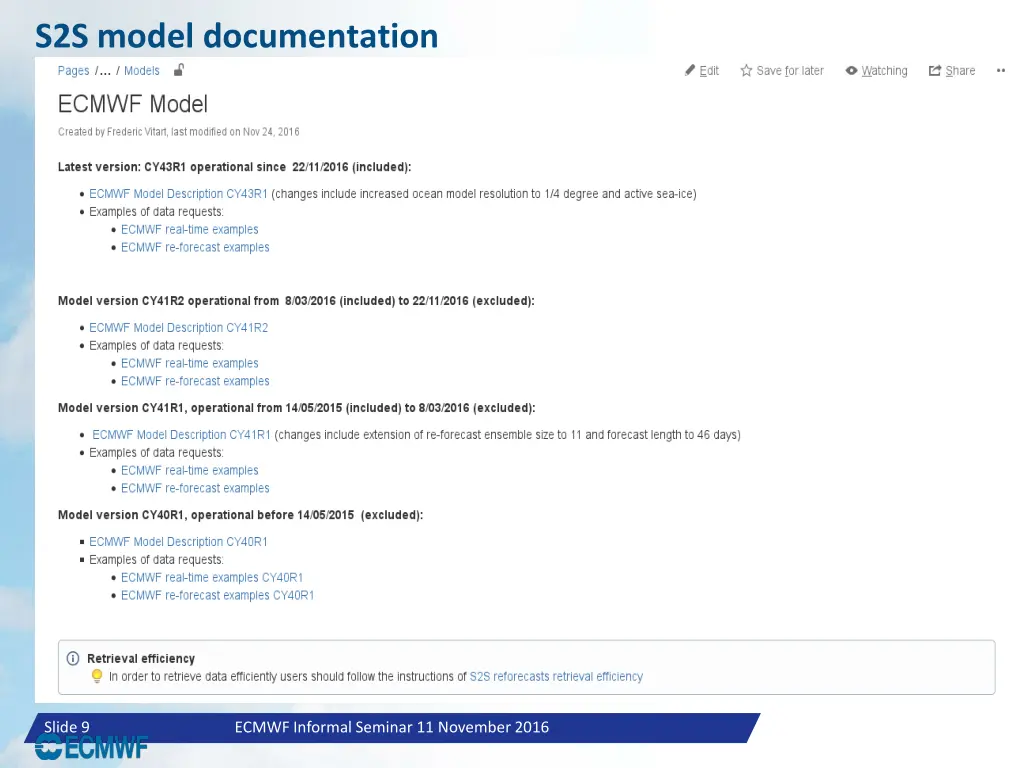Screen dimensions: 1024x768
Task: Open ECMWF Model Description CY41R2 link
Action: click(x=178, y=328)
